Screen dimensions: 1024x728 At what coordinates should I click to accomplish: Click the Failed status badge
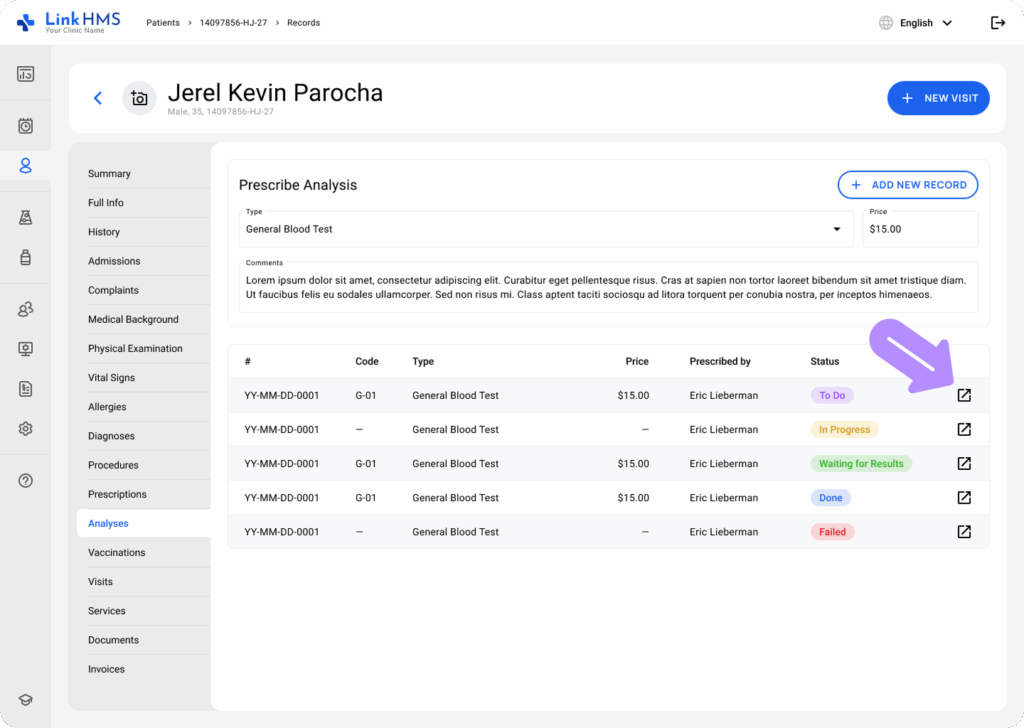(x=833, y=532)
